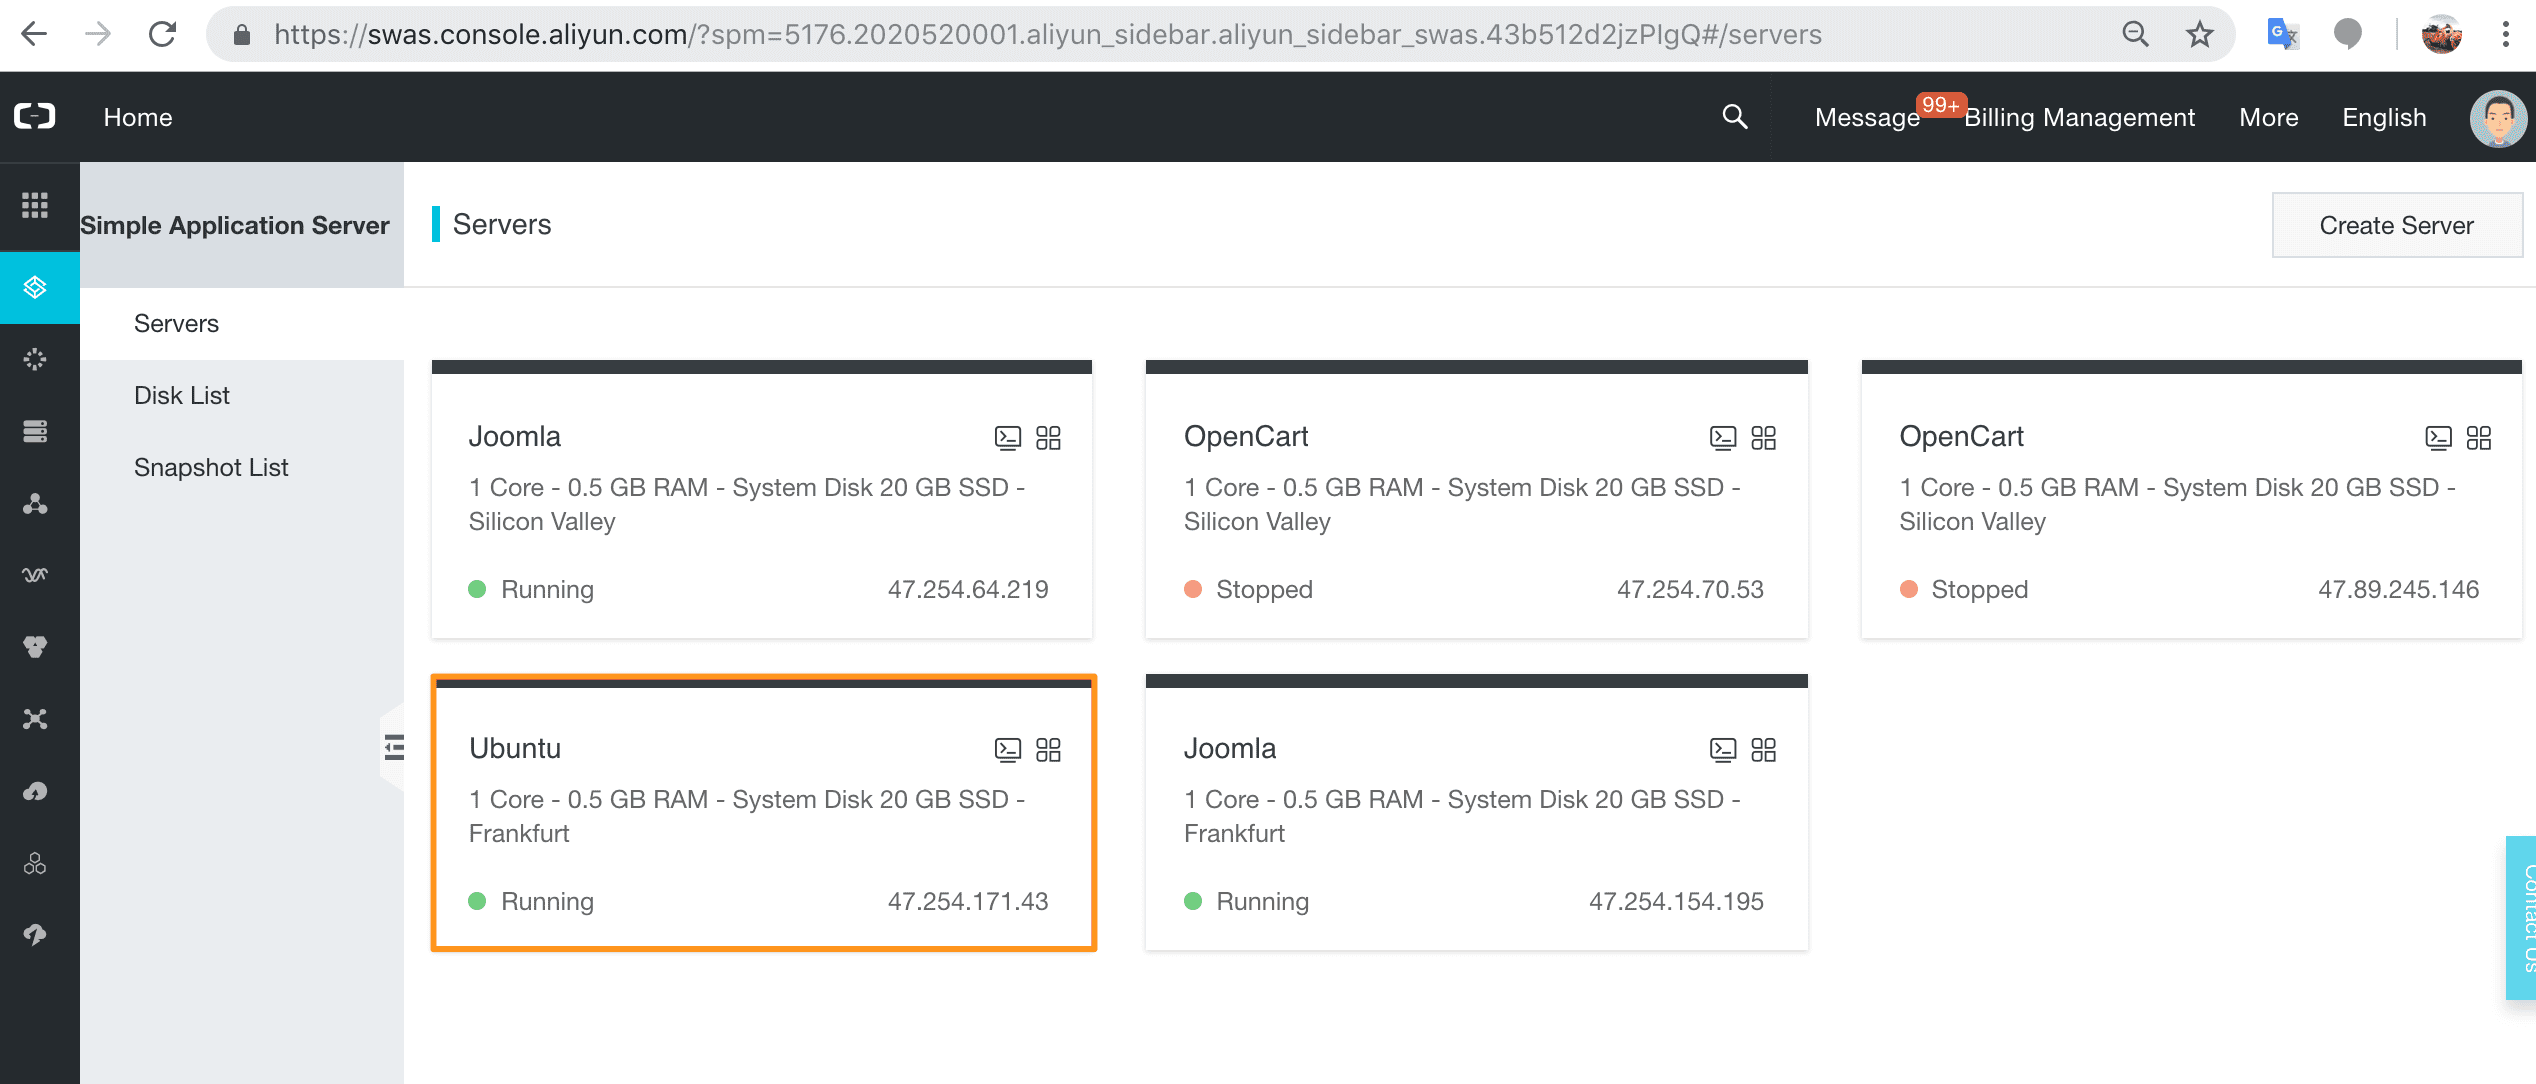Click the Contact Us side tab

(2522, 918)
